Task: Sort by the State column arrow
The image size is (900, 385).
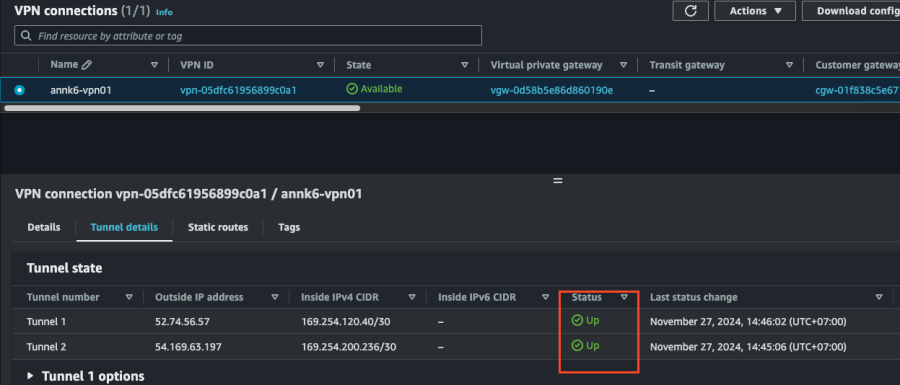Action: point(465,65)
